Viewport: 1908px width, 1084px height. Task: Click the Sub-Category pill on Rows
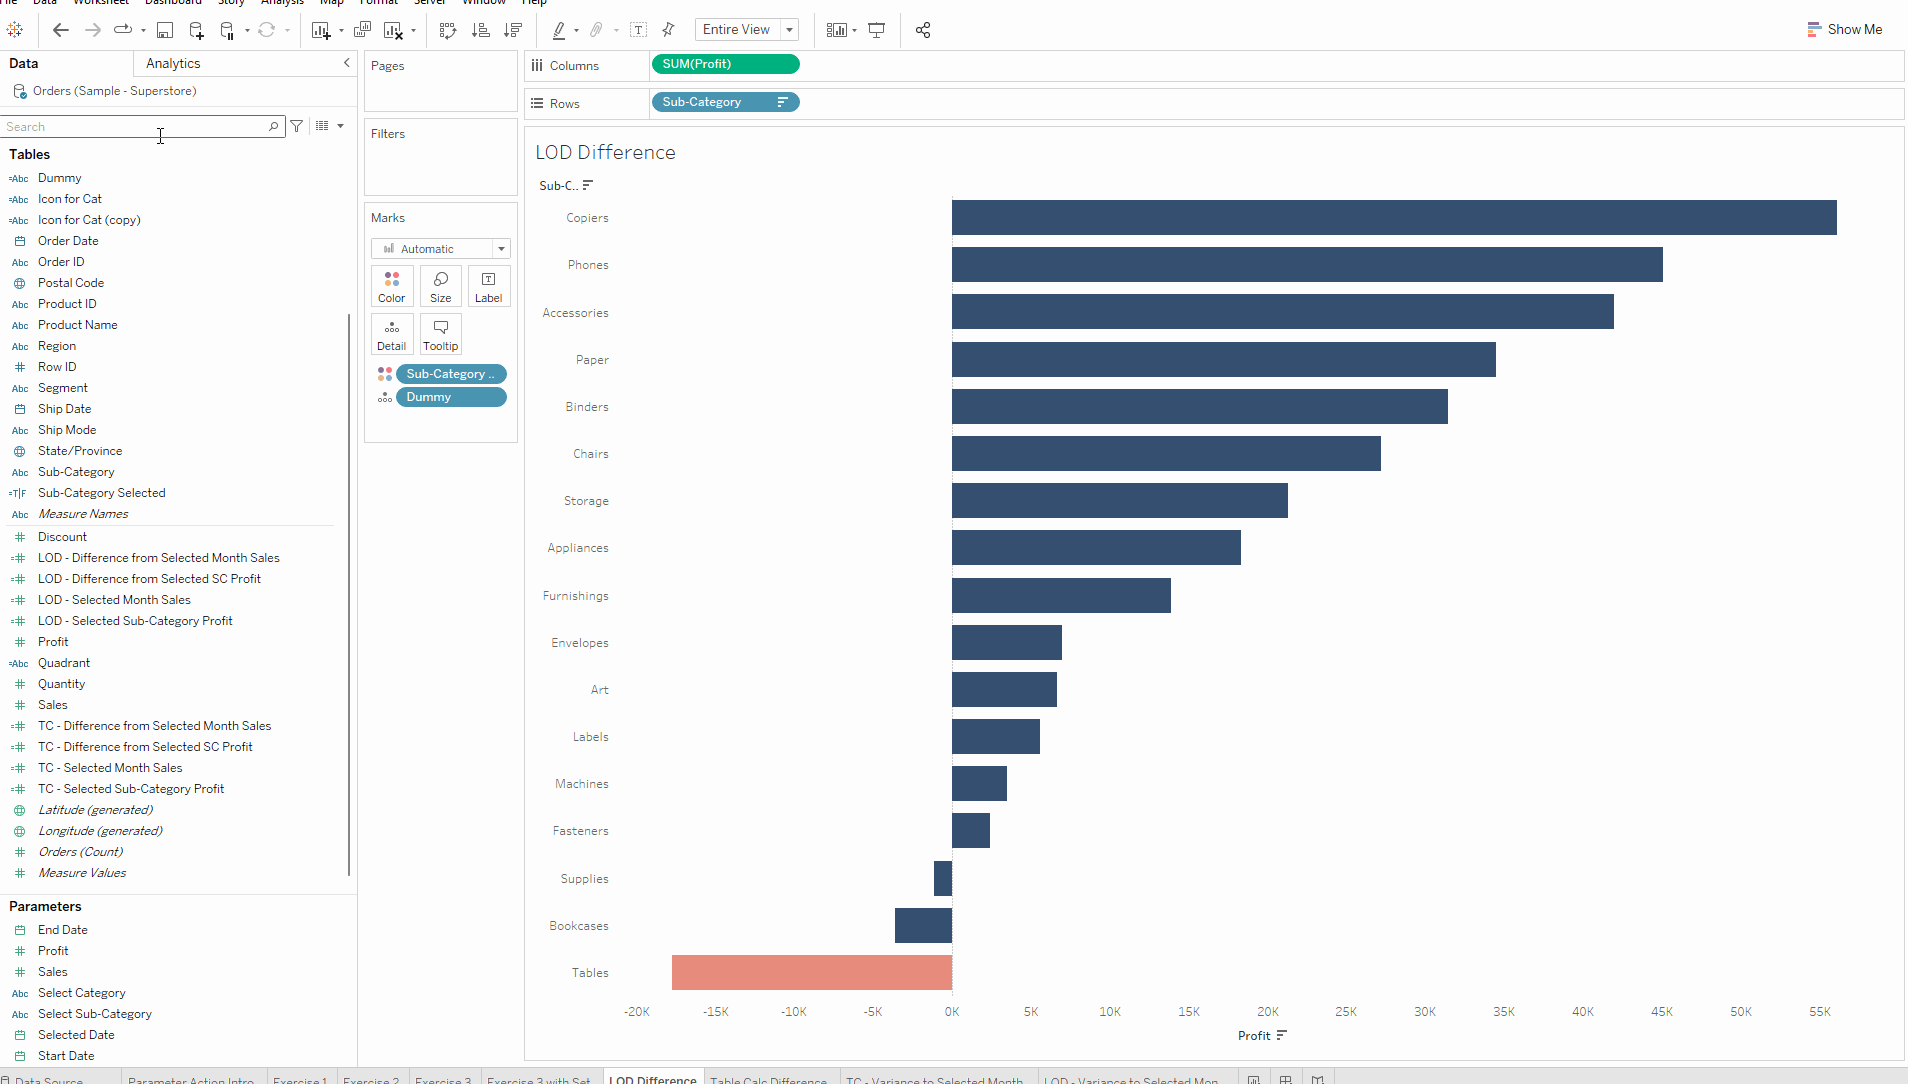725,102
